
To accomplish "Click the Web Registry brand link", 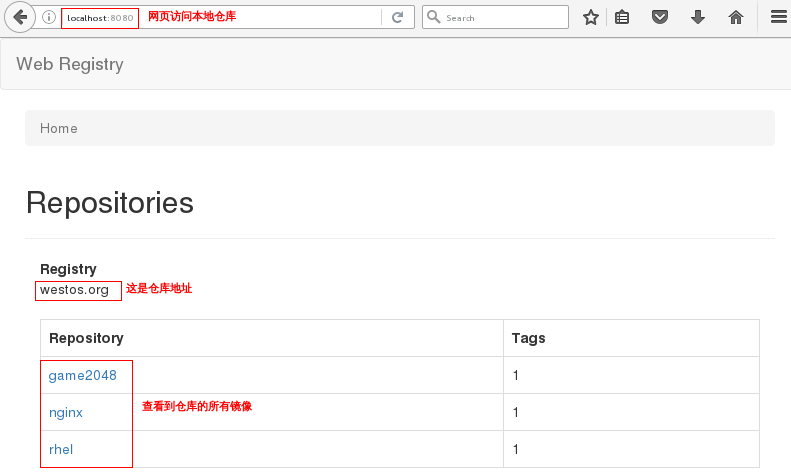I will click(x=70, y=64).
